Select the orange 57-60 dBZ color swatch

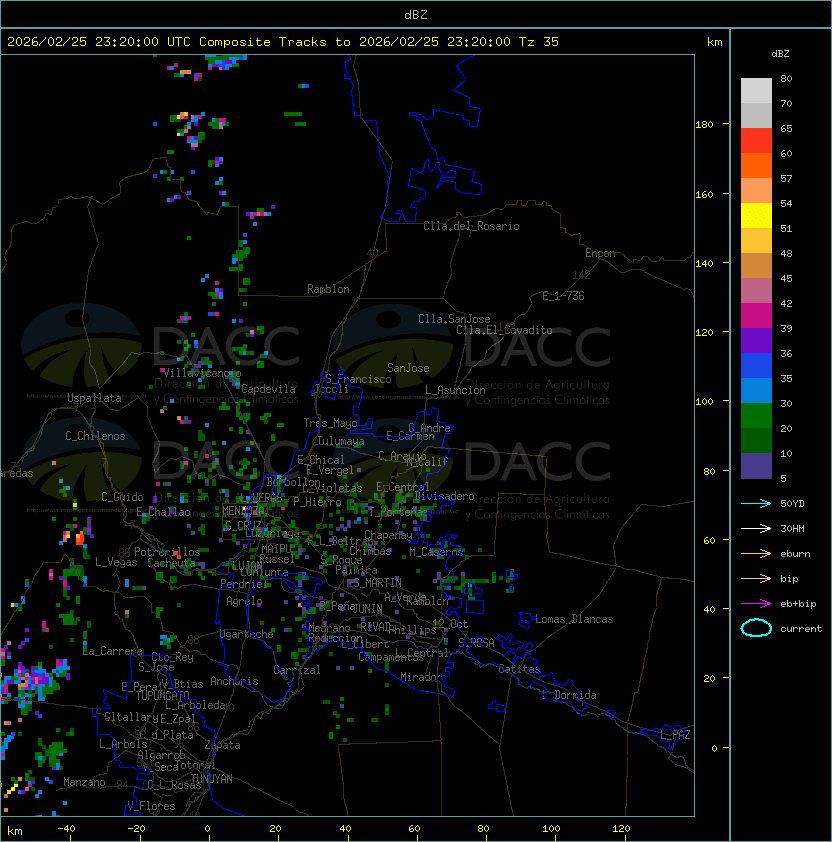pyautogui.click(x=756, y=165)
